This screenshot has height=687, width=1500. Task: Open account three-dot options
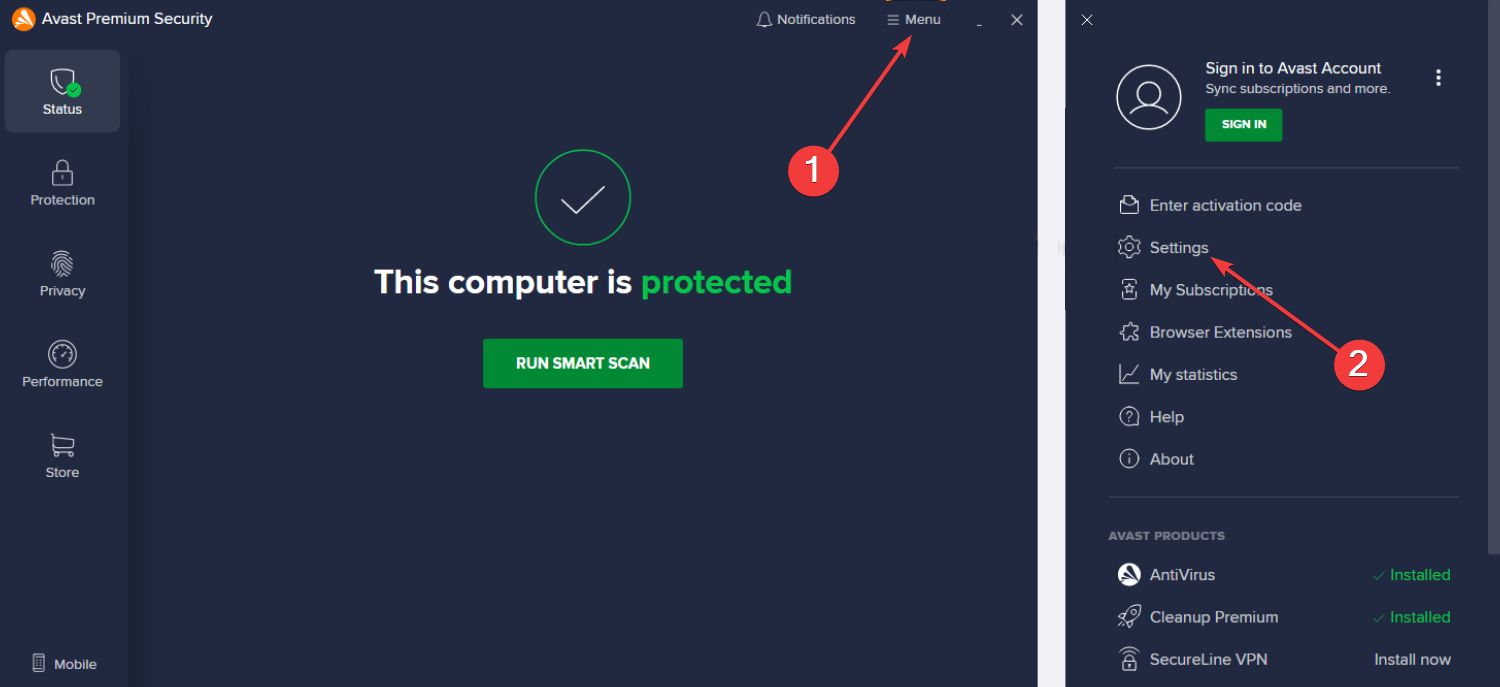click(x=1438, y=78)
